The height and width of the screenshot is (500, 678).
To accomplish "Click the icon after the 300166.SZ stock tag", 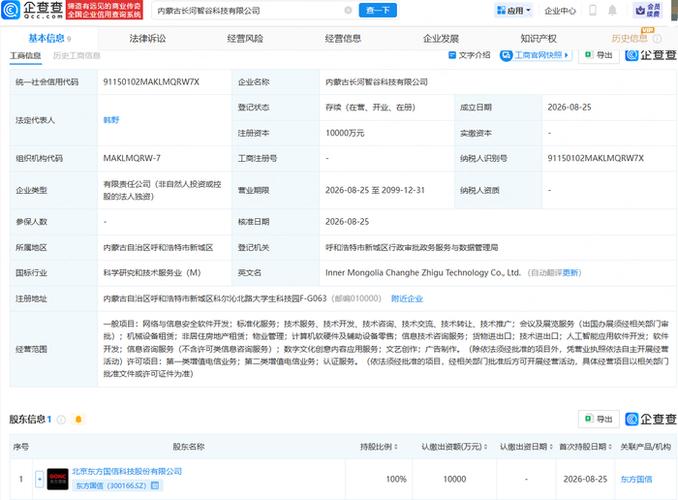I will click(155, 486).
